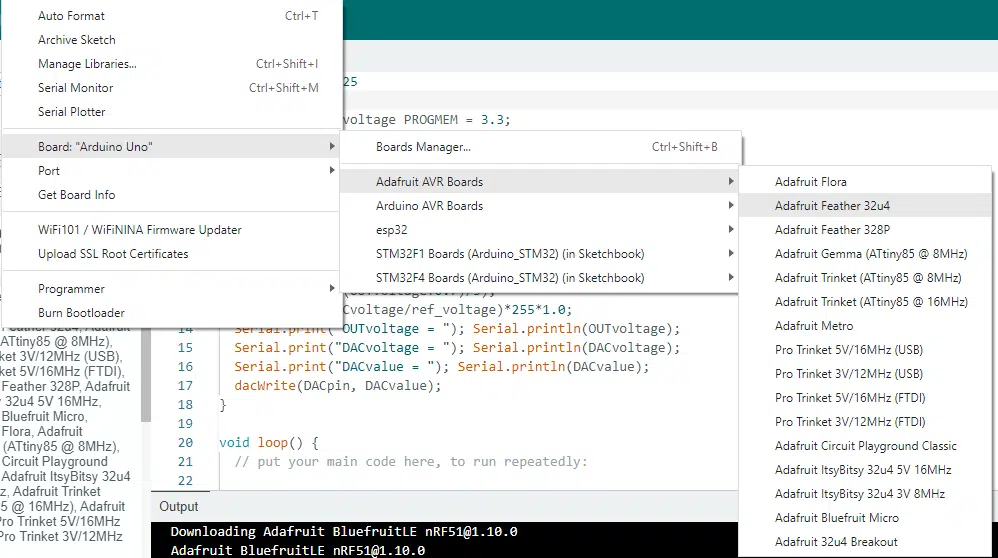Image resolution: width=998 pixels, height=558 pixels.
Task: Click the void loop() code line
Action: pyautogui.click(x=269, y=443)
